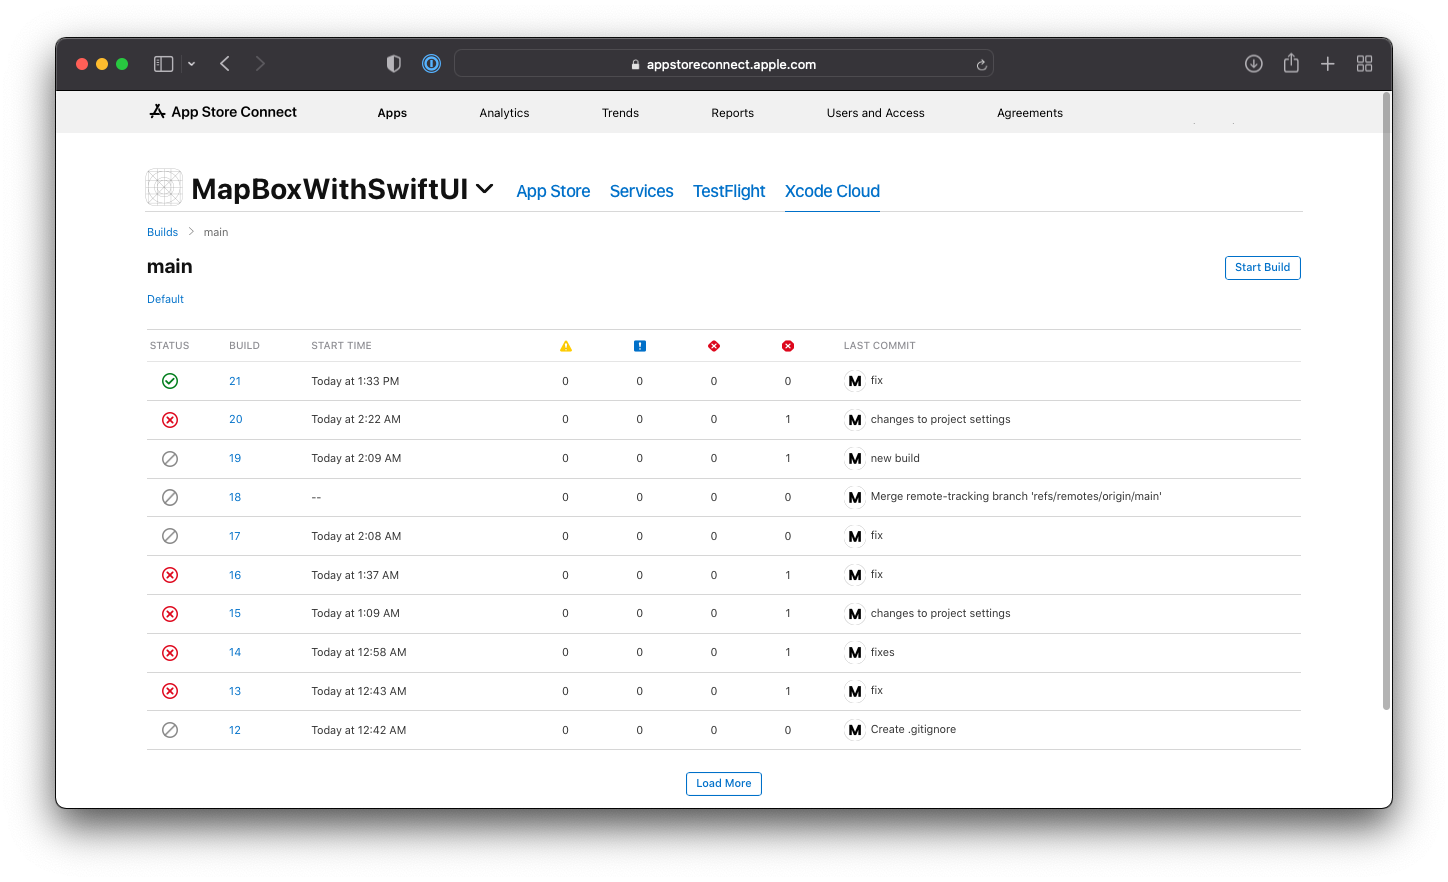Click the failed status icon for build 15
1448x882 pixels.
pos(170,614)
